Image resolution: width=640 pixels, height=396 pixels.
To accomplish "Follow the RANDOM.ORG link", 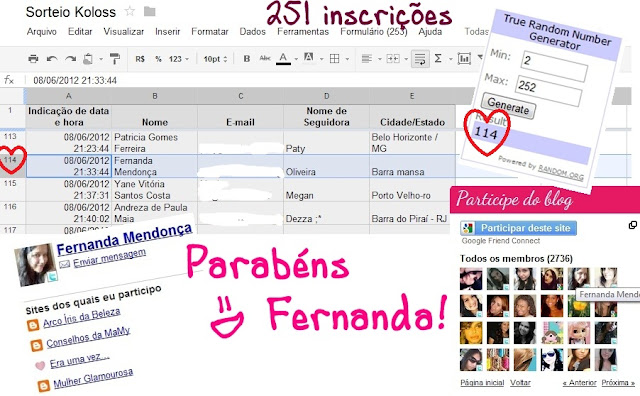I will (561, 172).
